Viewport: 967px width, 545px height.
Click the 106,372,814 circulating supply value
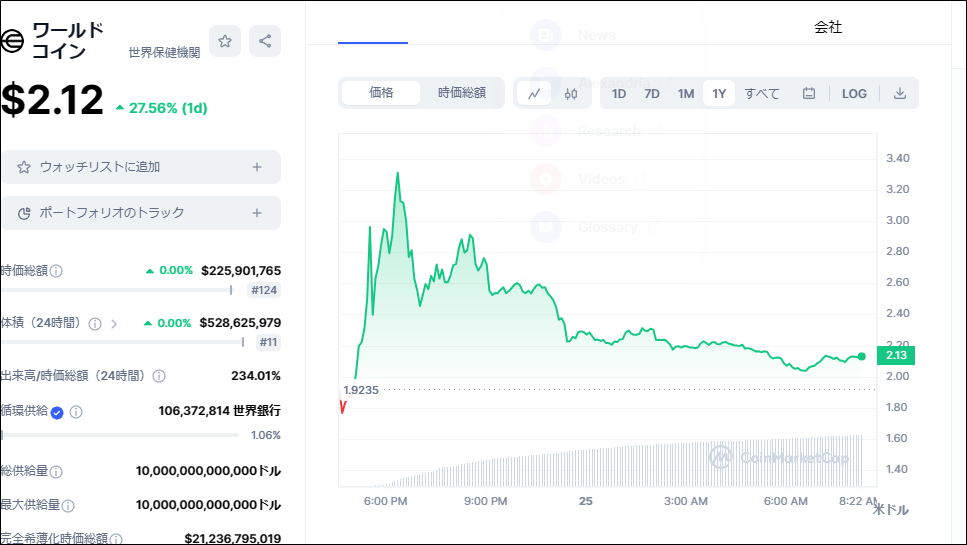(220, 411)
